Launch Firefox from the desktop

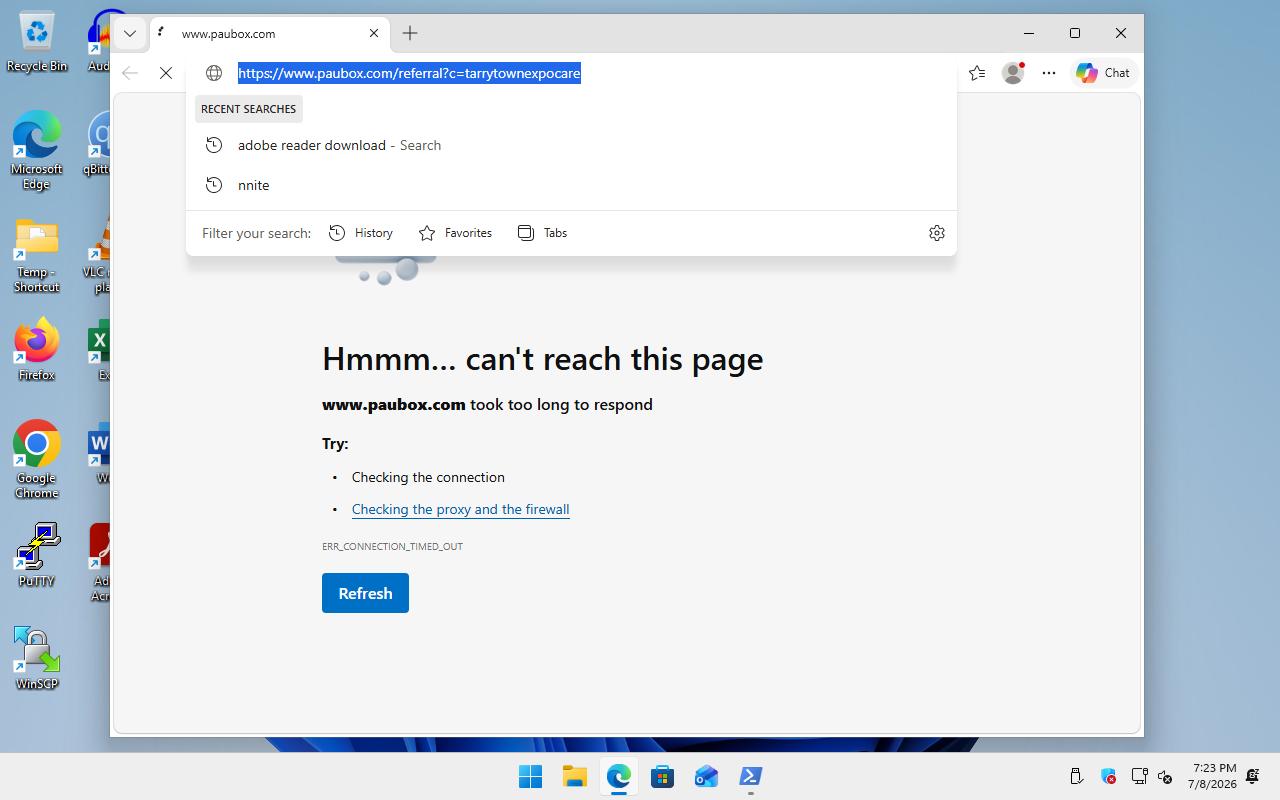pyautogui.click(x=37, y=350)
